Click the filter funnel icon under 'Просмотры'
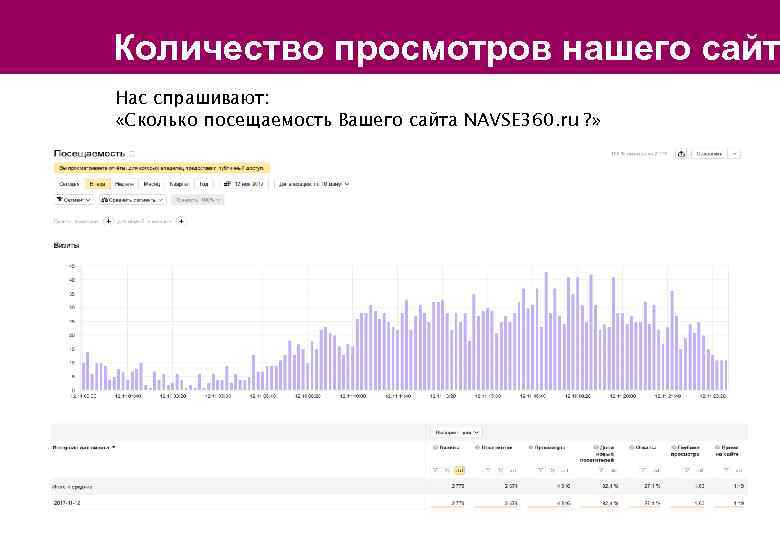 541,469
